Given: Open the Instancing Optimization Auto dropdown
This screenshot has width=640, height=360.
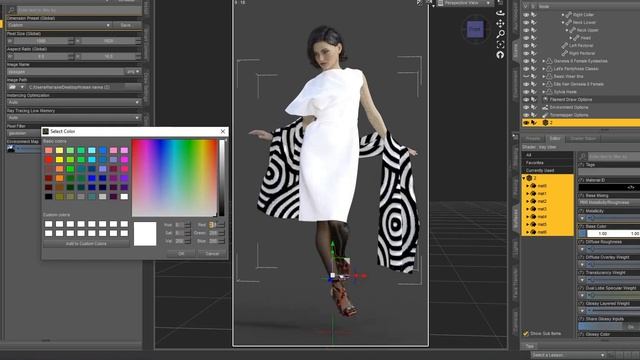Looking at the screenshot, I should [x=74, y=102].
